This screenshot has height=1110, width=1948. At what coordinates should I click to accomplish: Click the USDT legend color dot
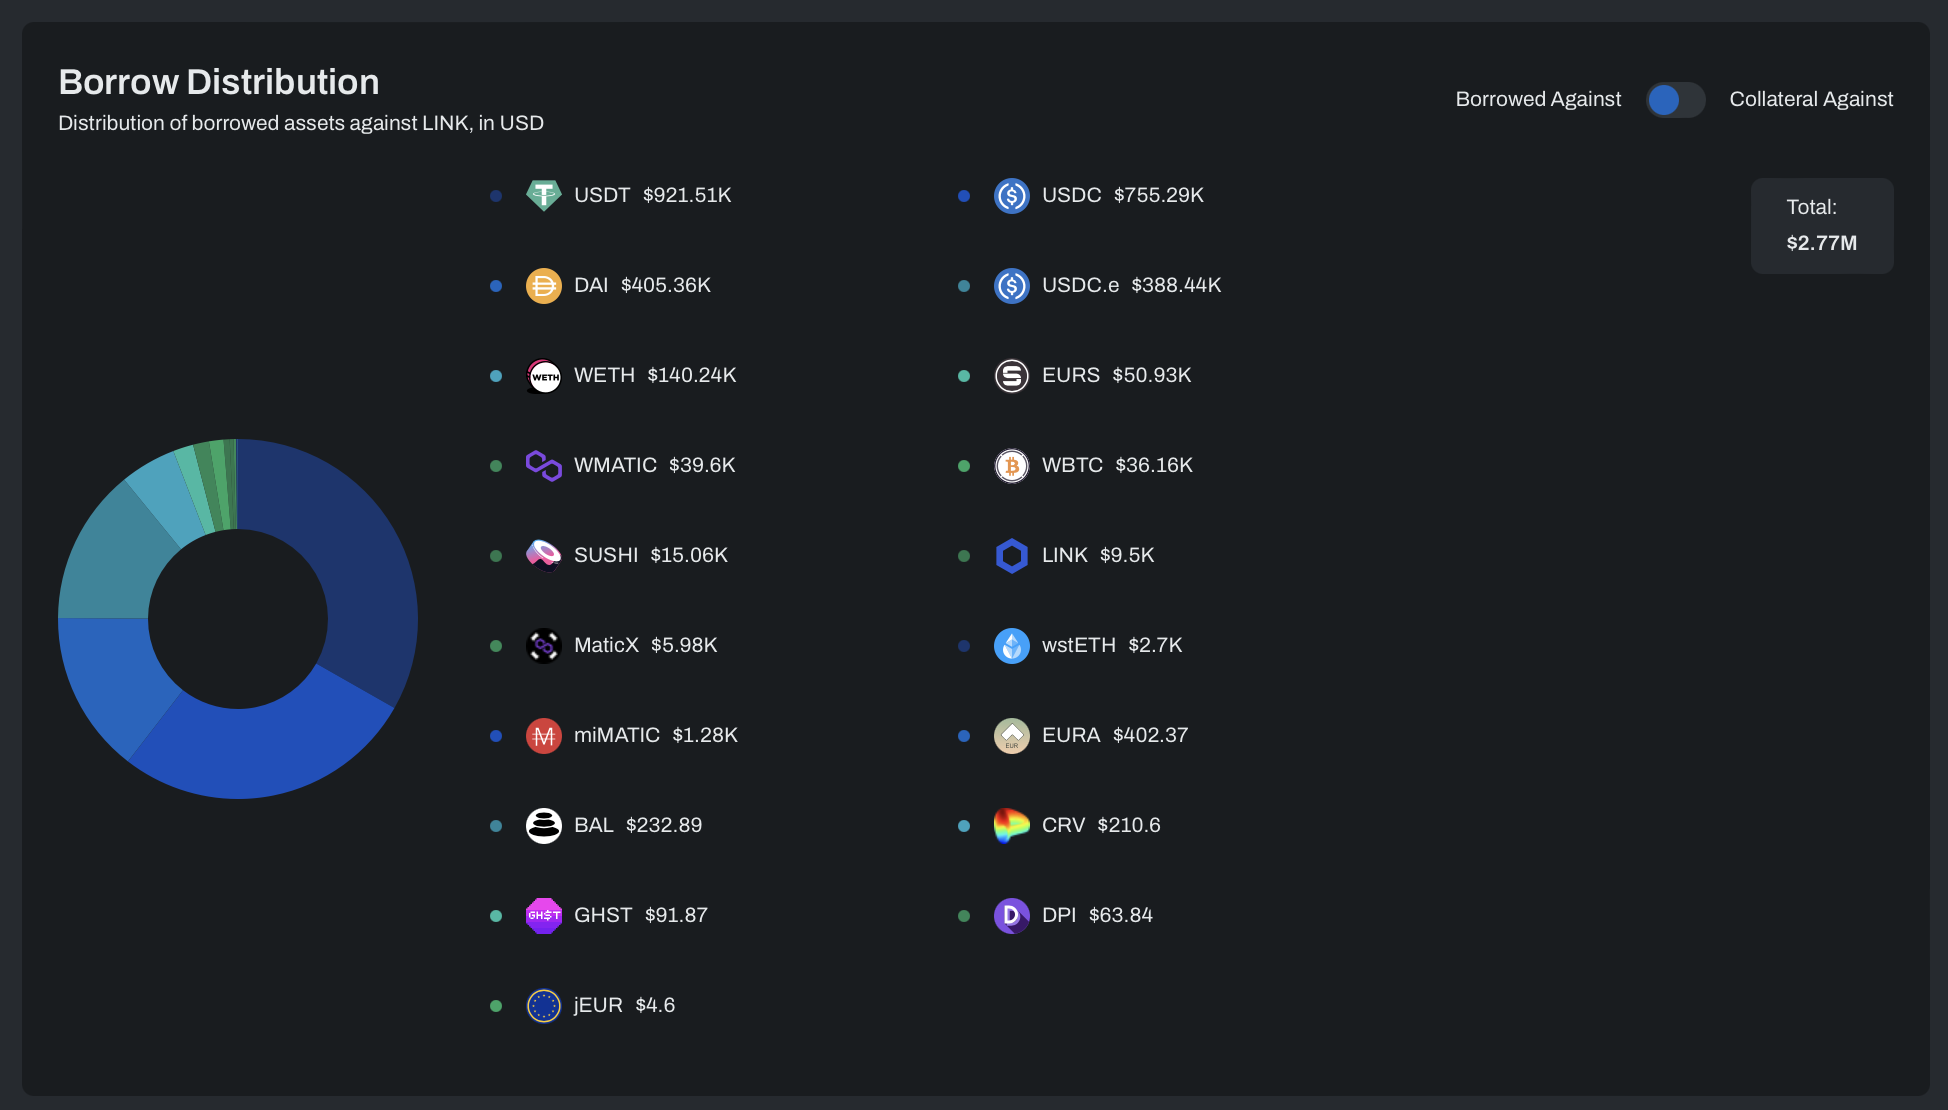pos(496,196)
